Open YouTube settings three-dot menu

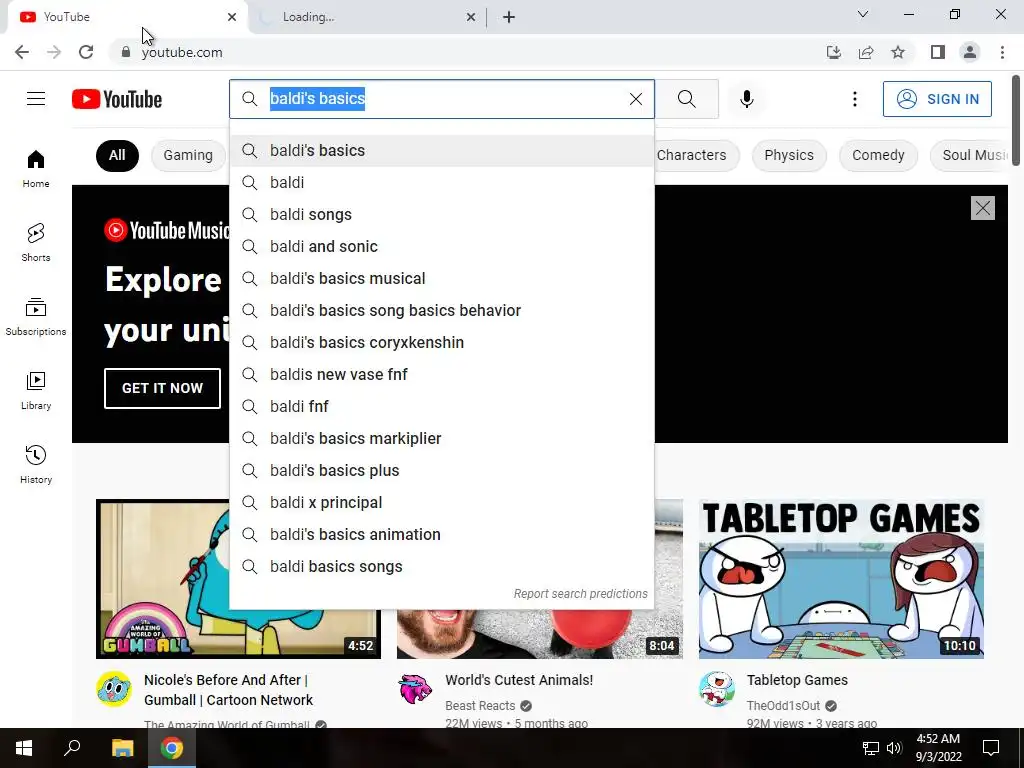(x=854, y=99)
